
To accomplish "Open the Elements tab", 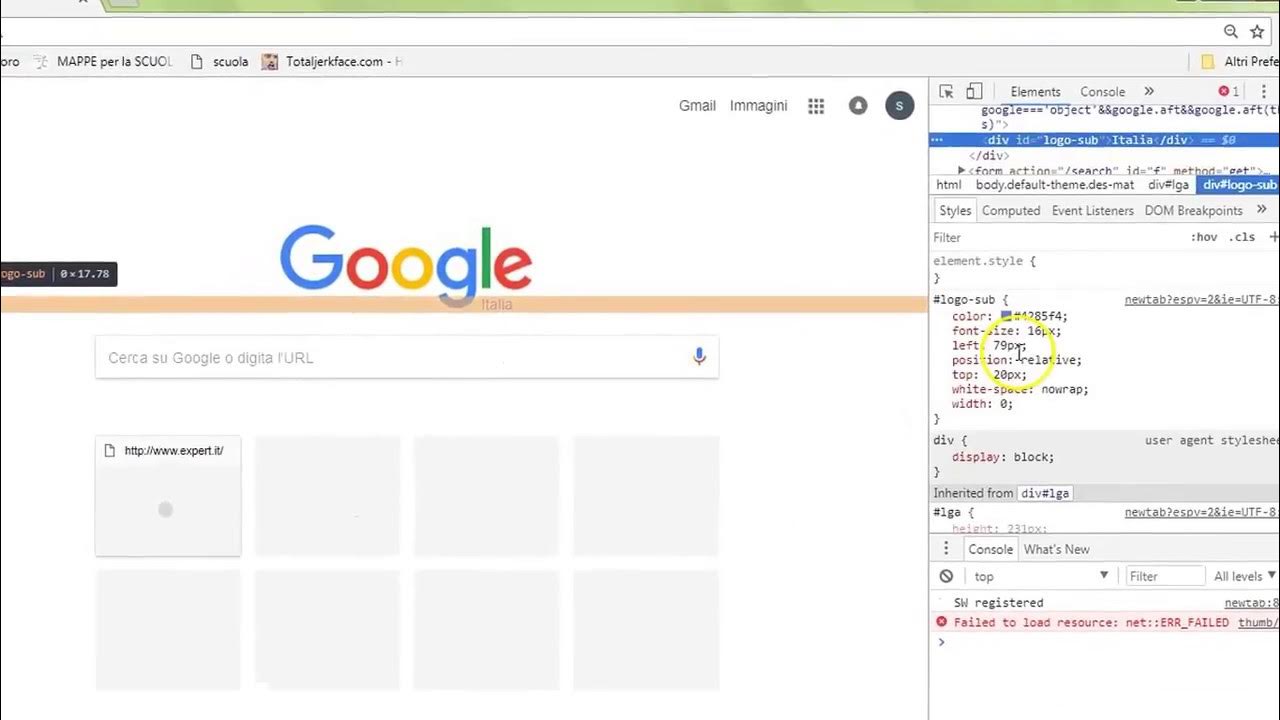I will tap(1035, 92).
